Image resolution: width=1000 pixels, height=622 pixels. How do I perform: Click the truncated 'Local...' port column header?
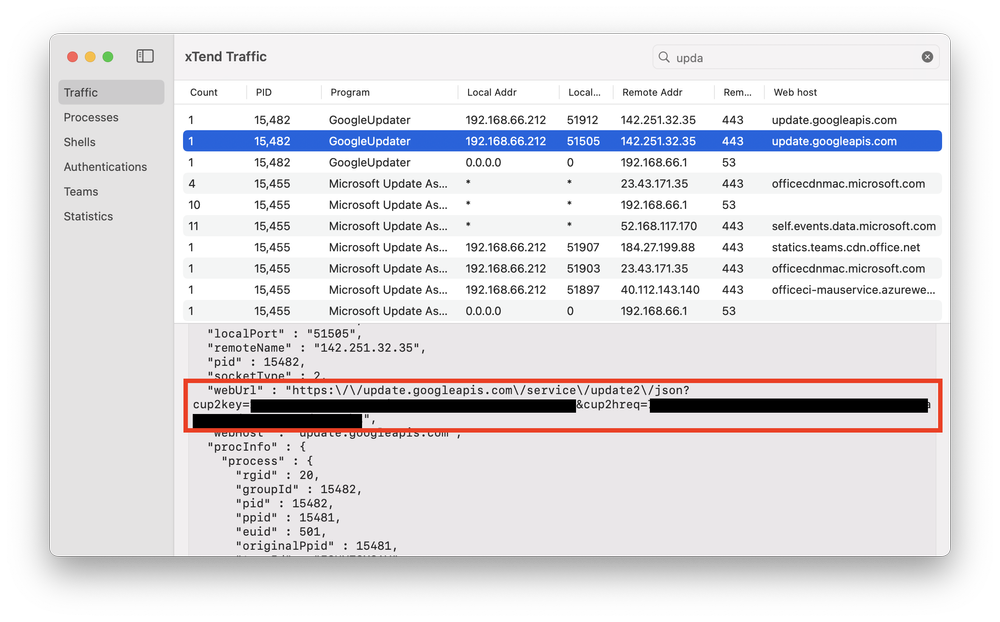click(584, 92)
